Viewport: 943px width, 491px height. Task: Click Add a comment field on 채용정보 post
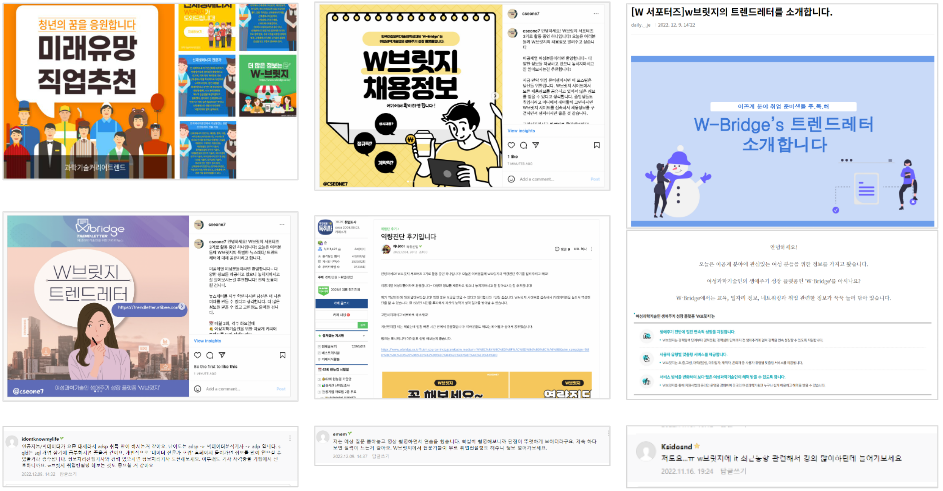click(x=537, y=179)
